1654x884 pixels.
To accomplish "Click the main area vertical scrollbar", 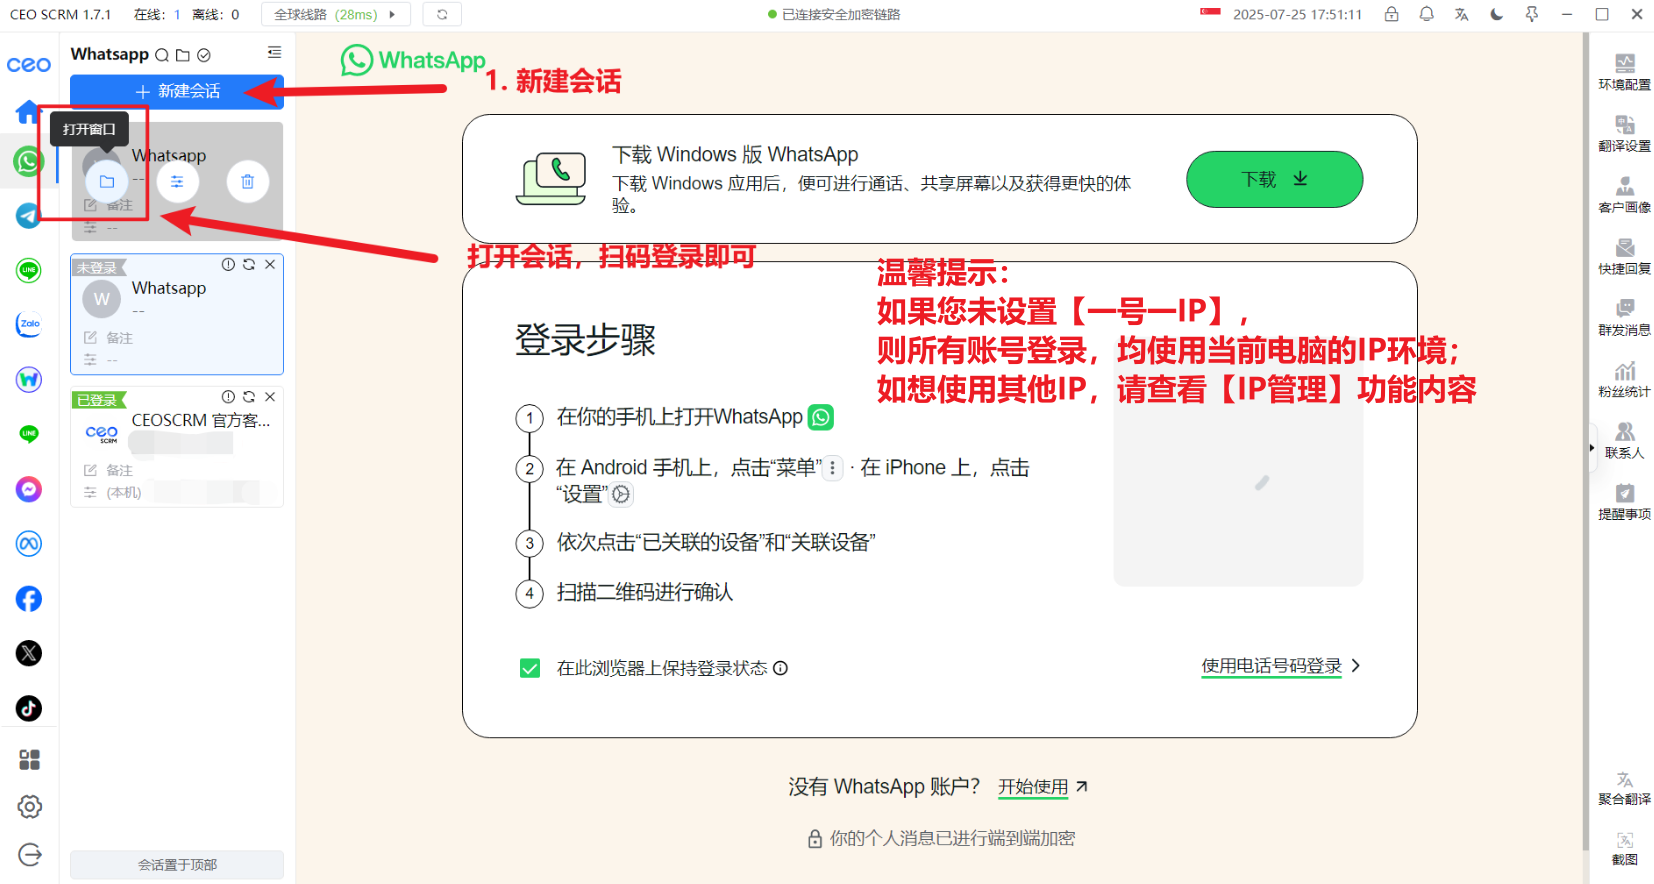I will (1585, 440).
